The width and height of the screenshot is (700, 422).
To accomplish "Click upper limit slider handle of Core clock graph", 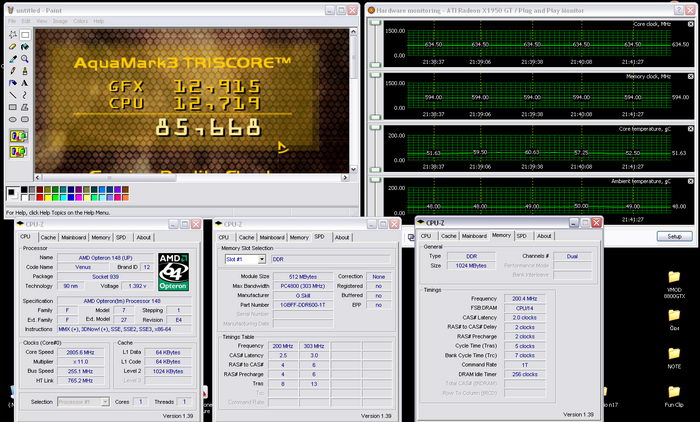I will pyautogui.click(x=375, y=23).
